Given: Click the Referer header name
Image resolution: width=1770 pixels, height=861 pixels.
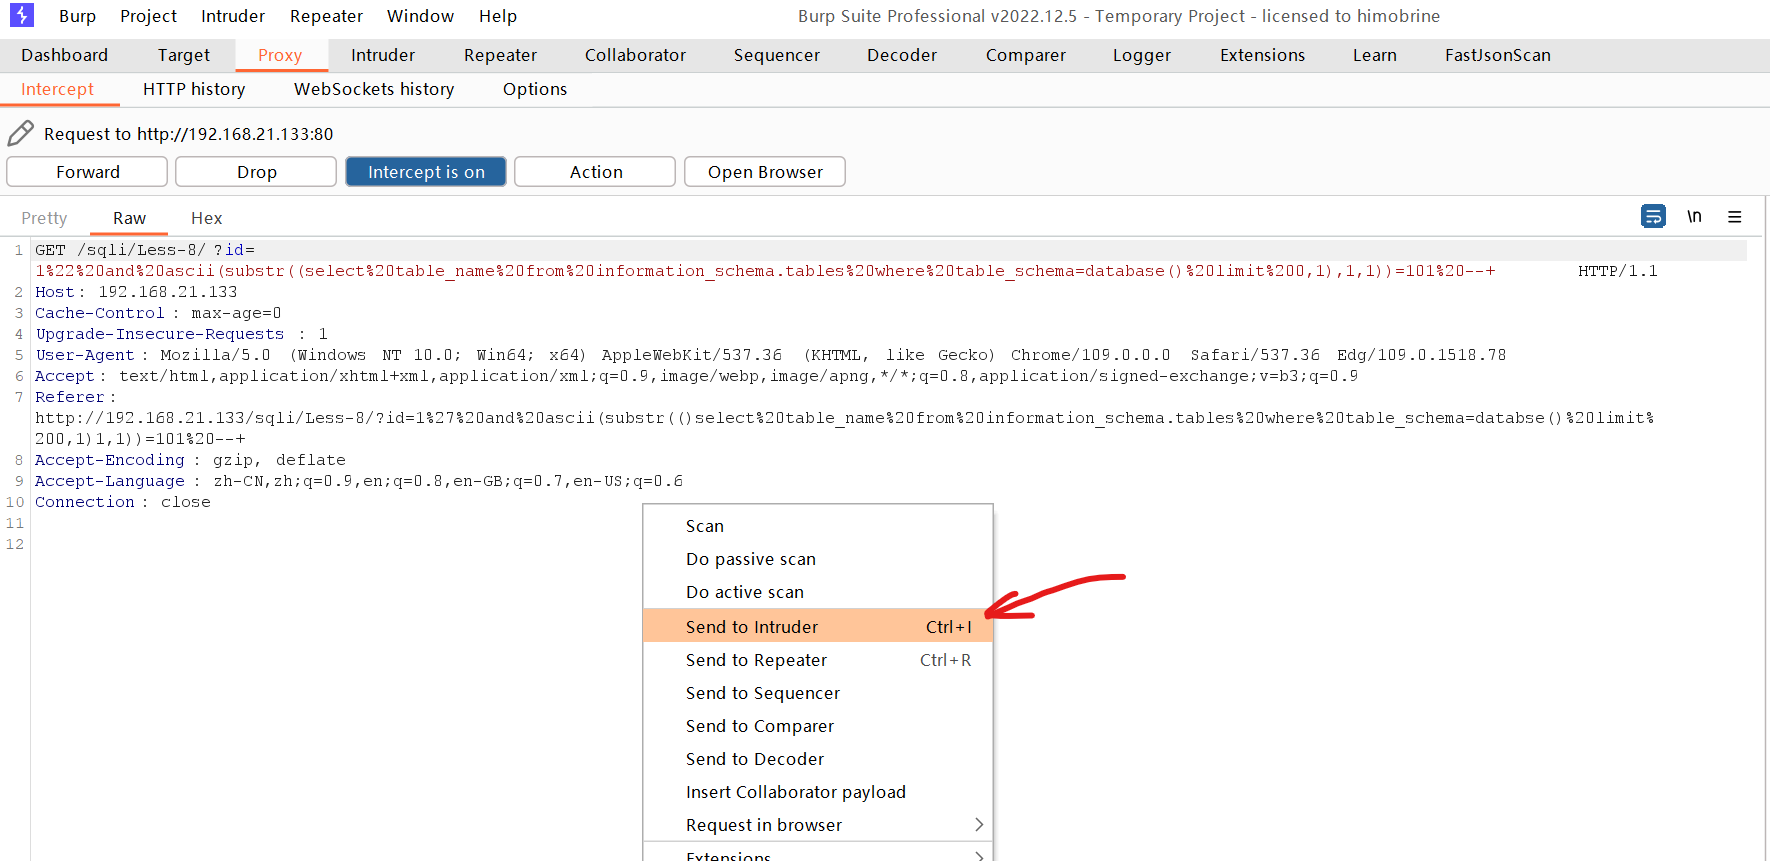Looking at the screenshot, I should [x=69, y=397].
